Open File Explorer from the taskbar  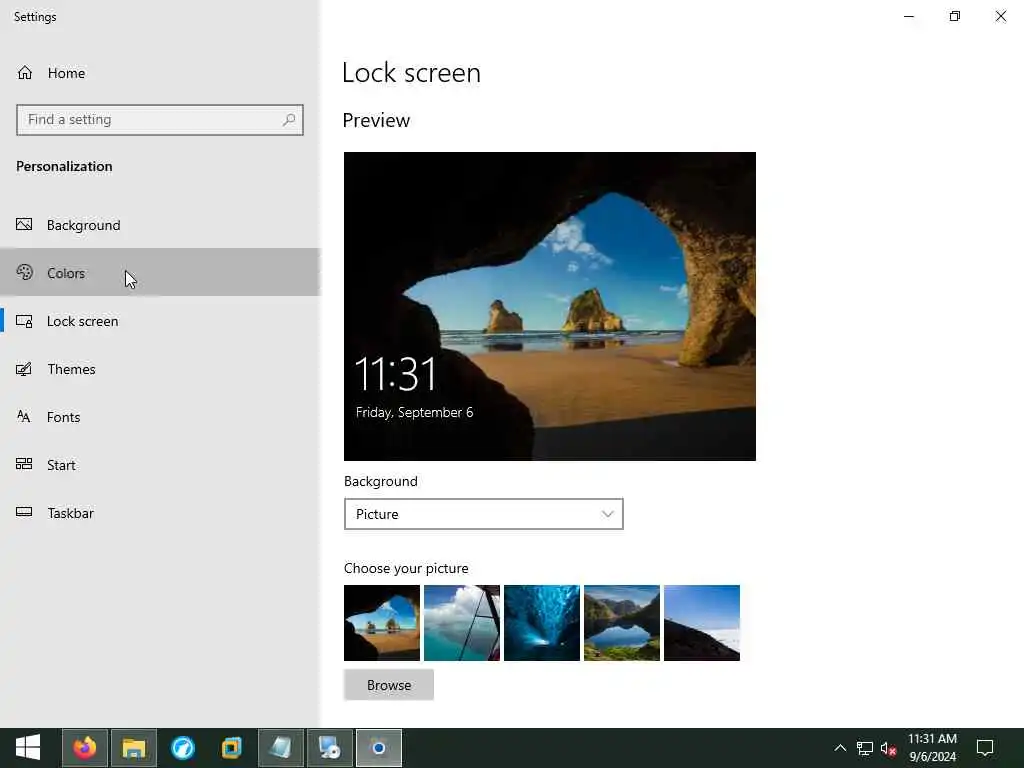pyautogui.click(x=134, y=748)
